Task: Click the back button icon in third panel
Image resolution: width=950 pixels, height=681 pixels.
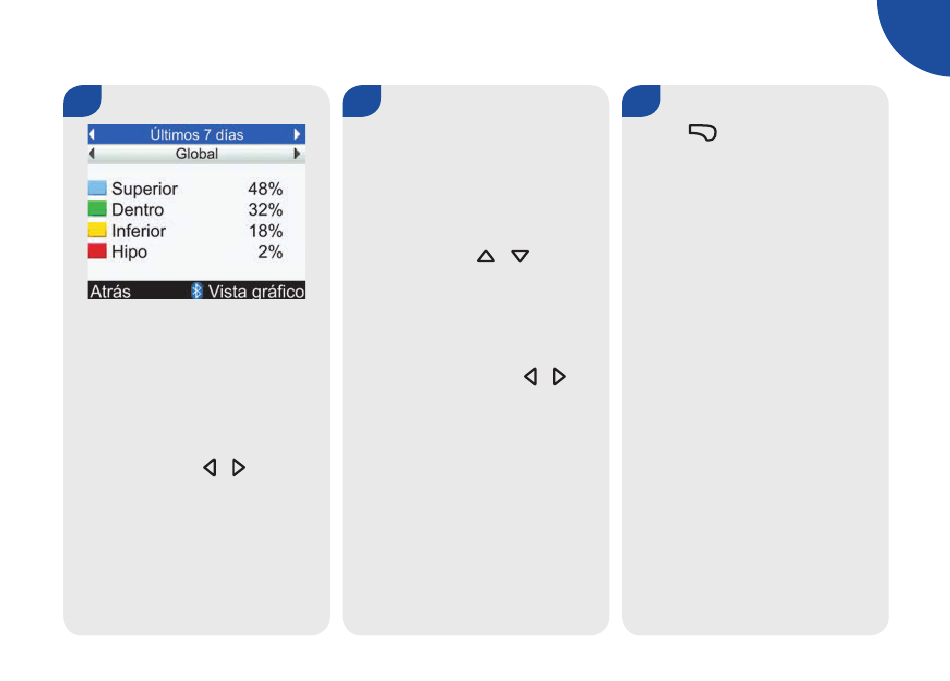Action: click(x=703, y=133)
